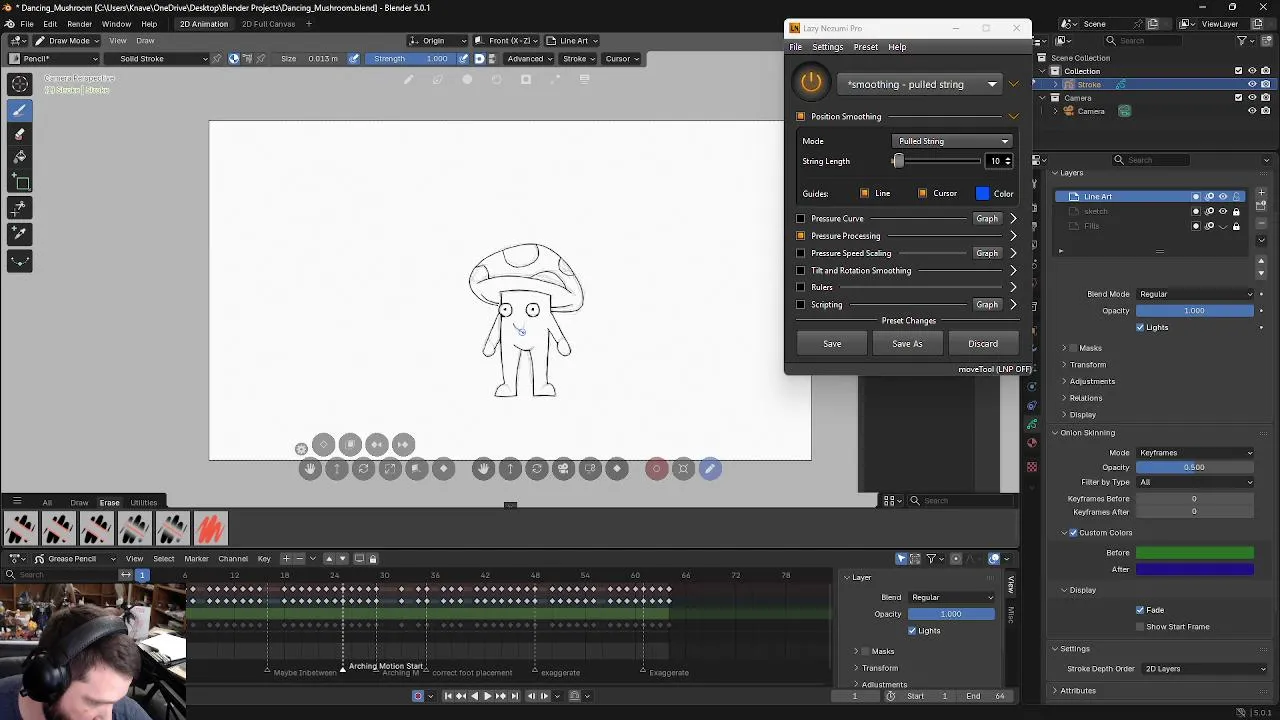
Task: Move the layer up with arrow
Action: coord(1262,260)
